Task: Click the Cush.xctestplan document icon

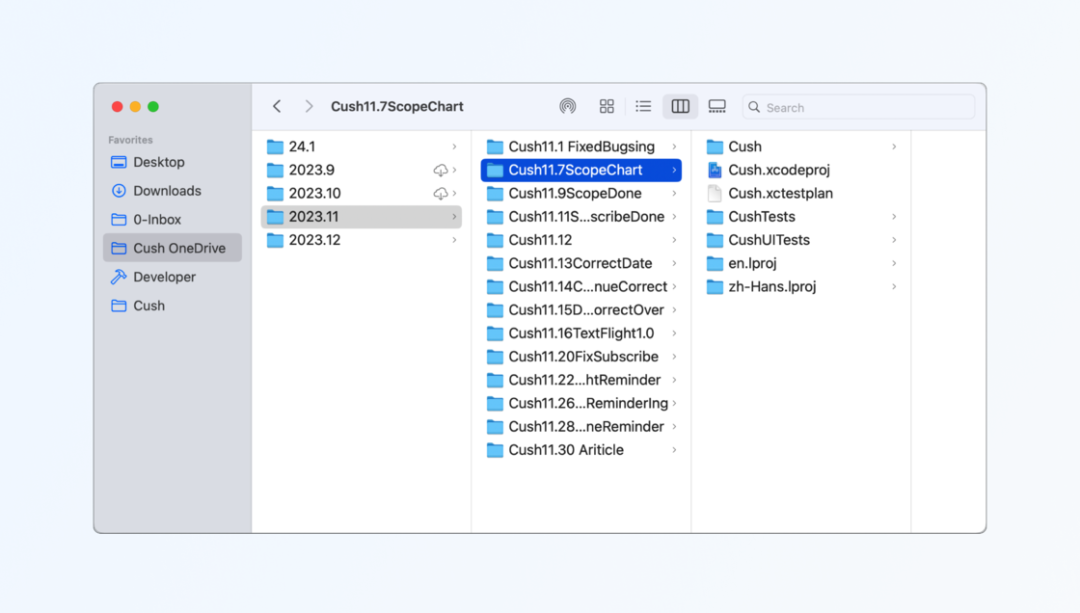Action: tap(715, 194)
